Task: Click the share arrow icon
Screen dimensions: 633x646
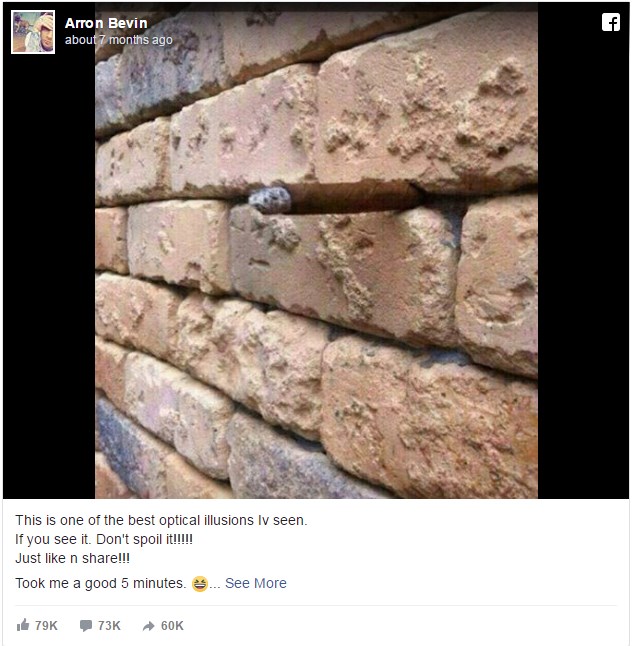Action: point(148,626)
